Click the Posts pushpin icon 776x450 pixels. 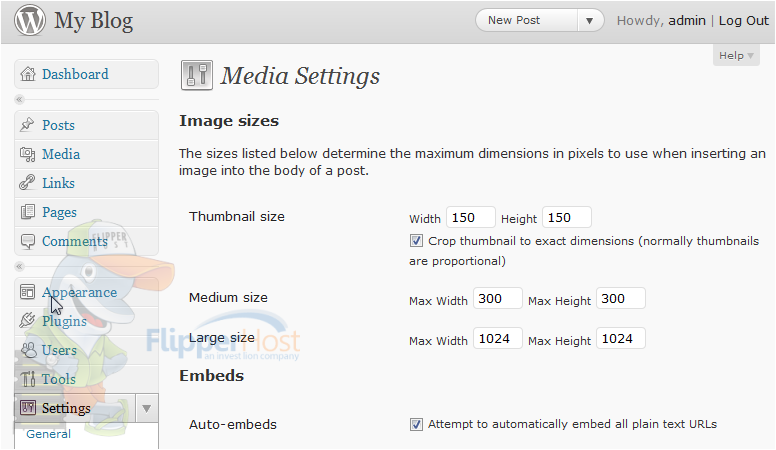pos(27,125)
